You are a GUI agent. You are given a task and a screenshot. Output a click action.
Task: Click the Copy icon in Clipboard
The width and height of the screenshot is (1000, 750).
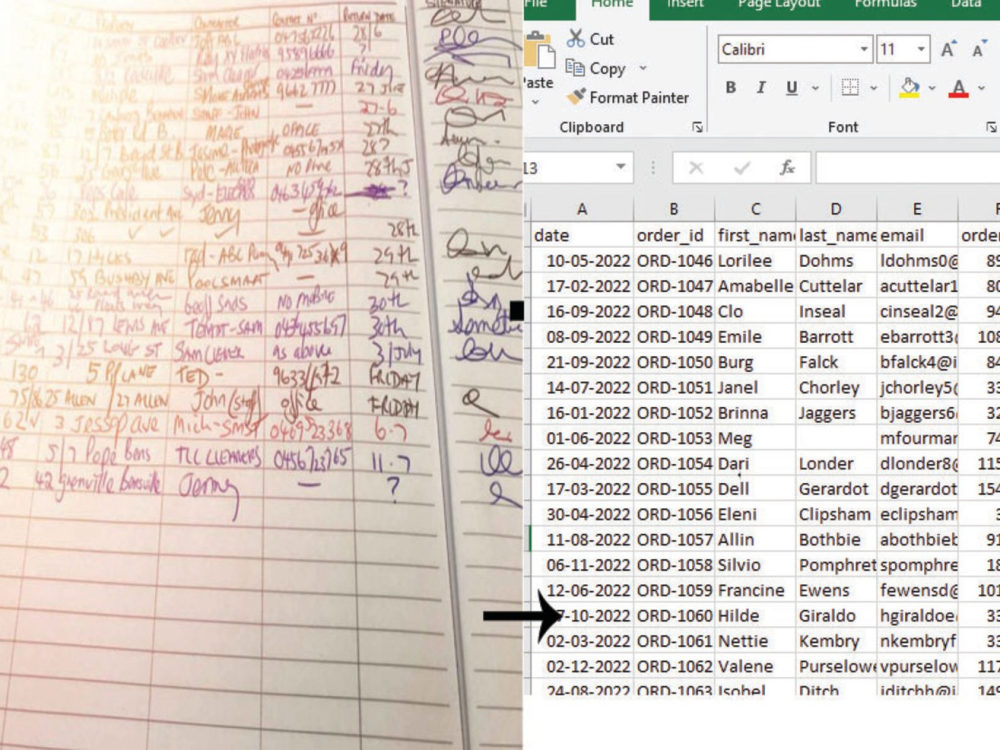(x=575, y=68)
